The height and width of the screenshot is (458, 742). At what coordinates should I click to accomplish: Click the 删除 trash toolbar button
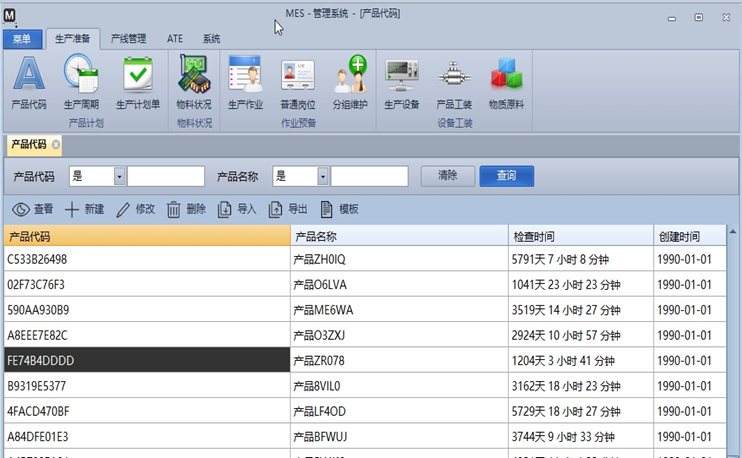pos(186,209)
